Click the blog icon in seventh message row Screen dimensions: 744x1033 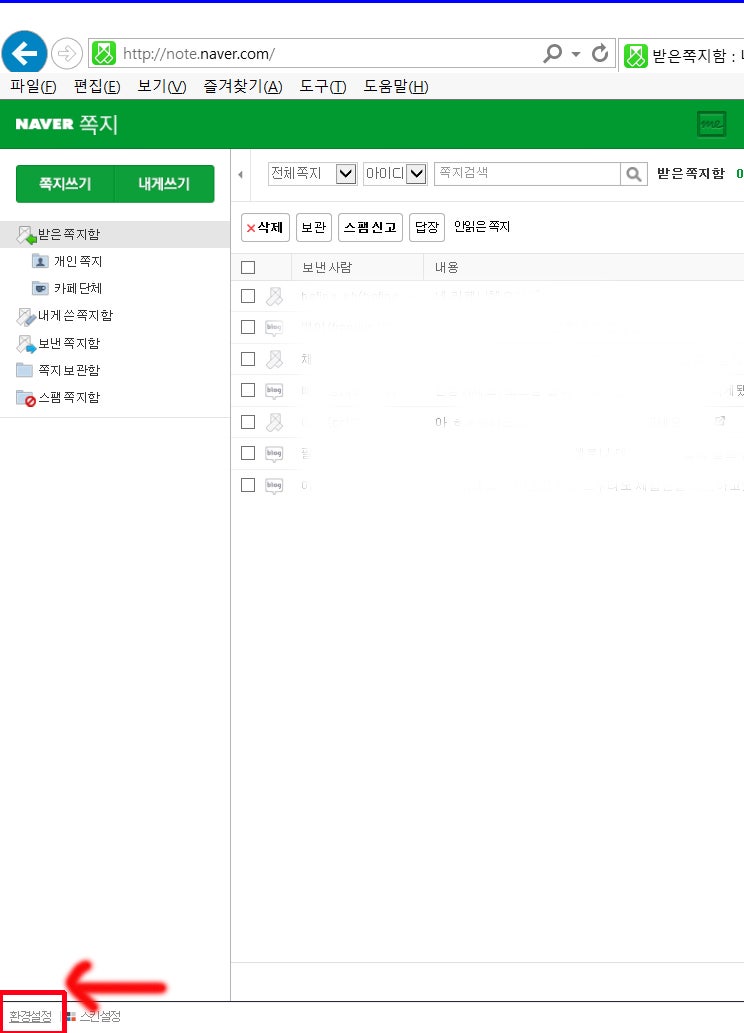274,486
